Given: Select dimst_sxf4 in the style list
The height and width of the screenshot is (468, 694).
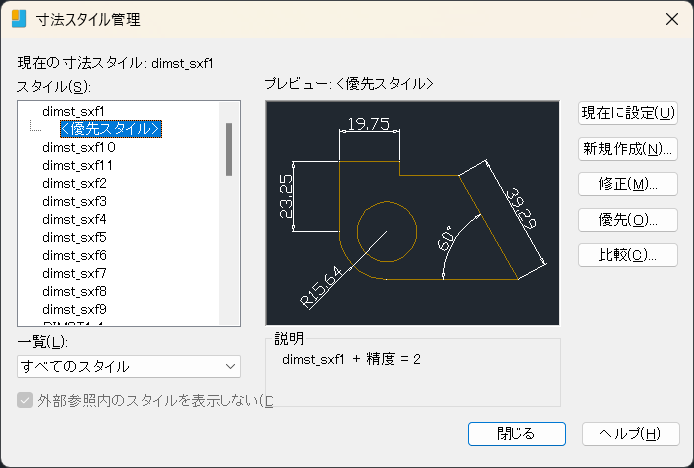Looking at the screenshot, I should pos(74,219).
